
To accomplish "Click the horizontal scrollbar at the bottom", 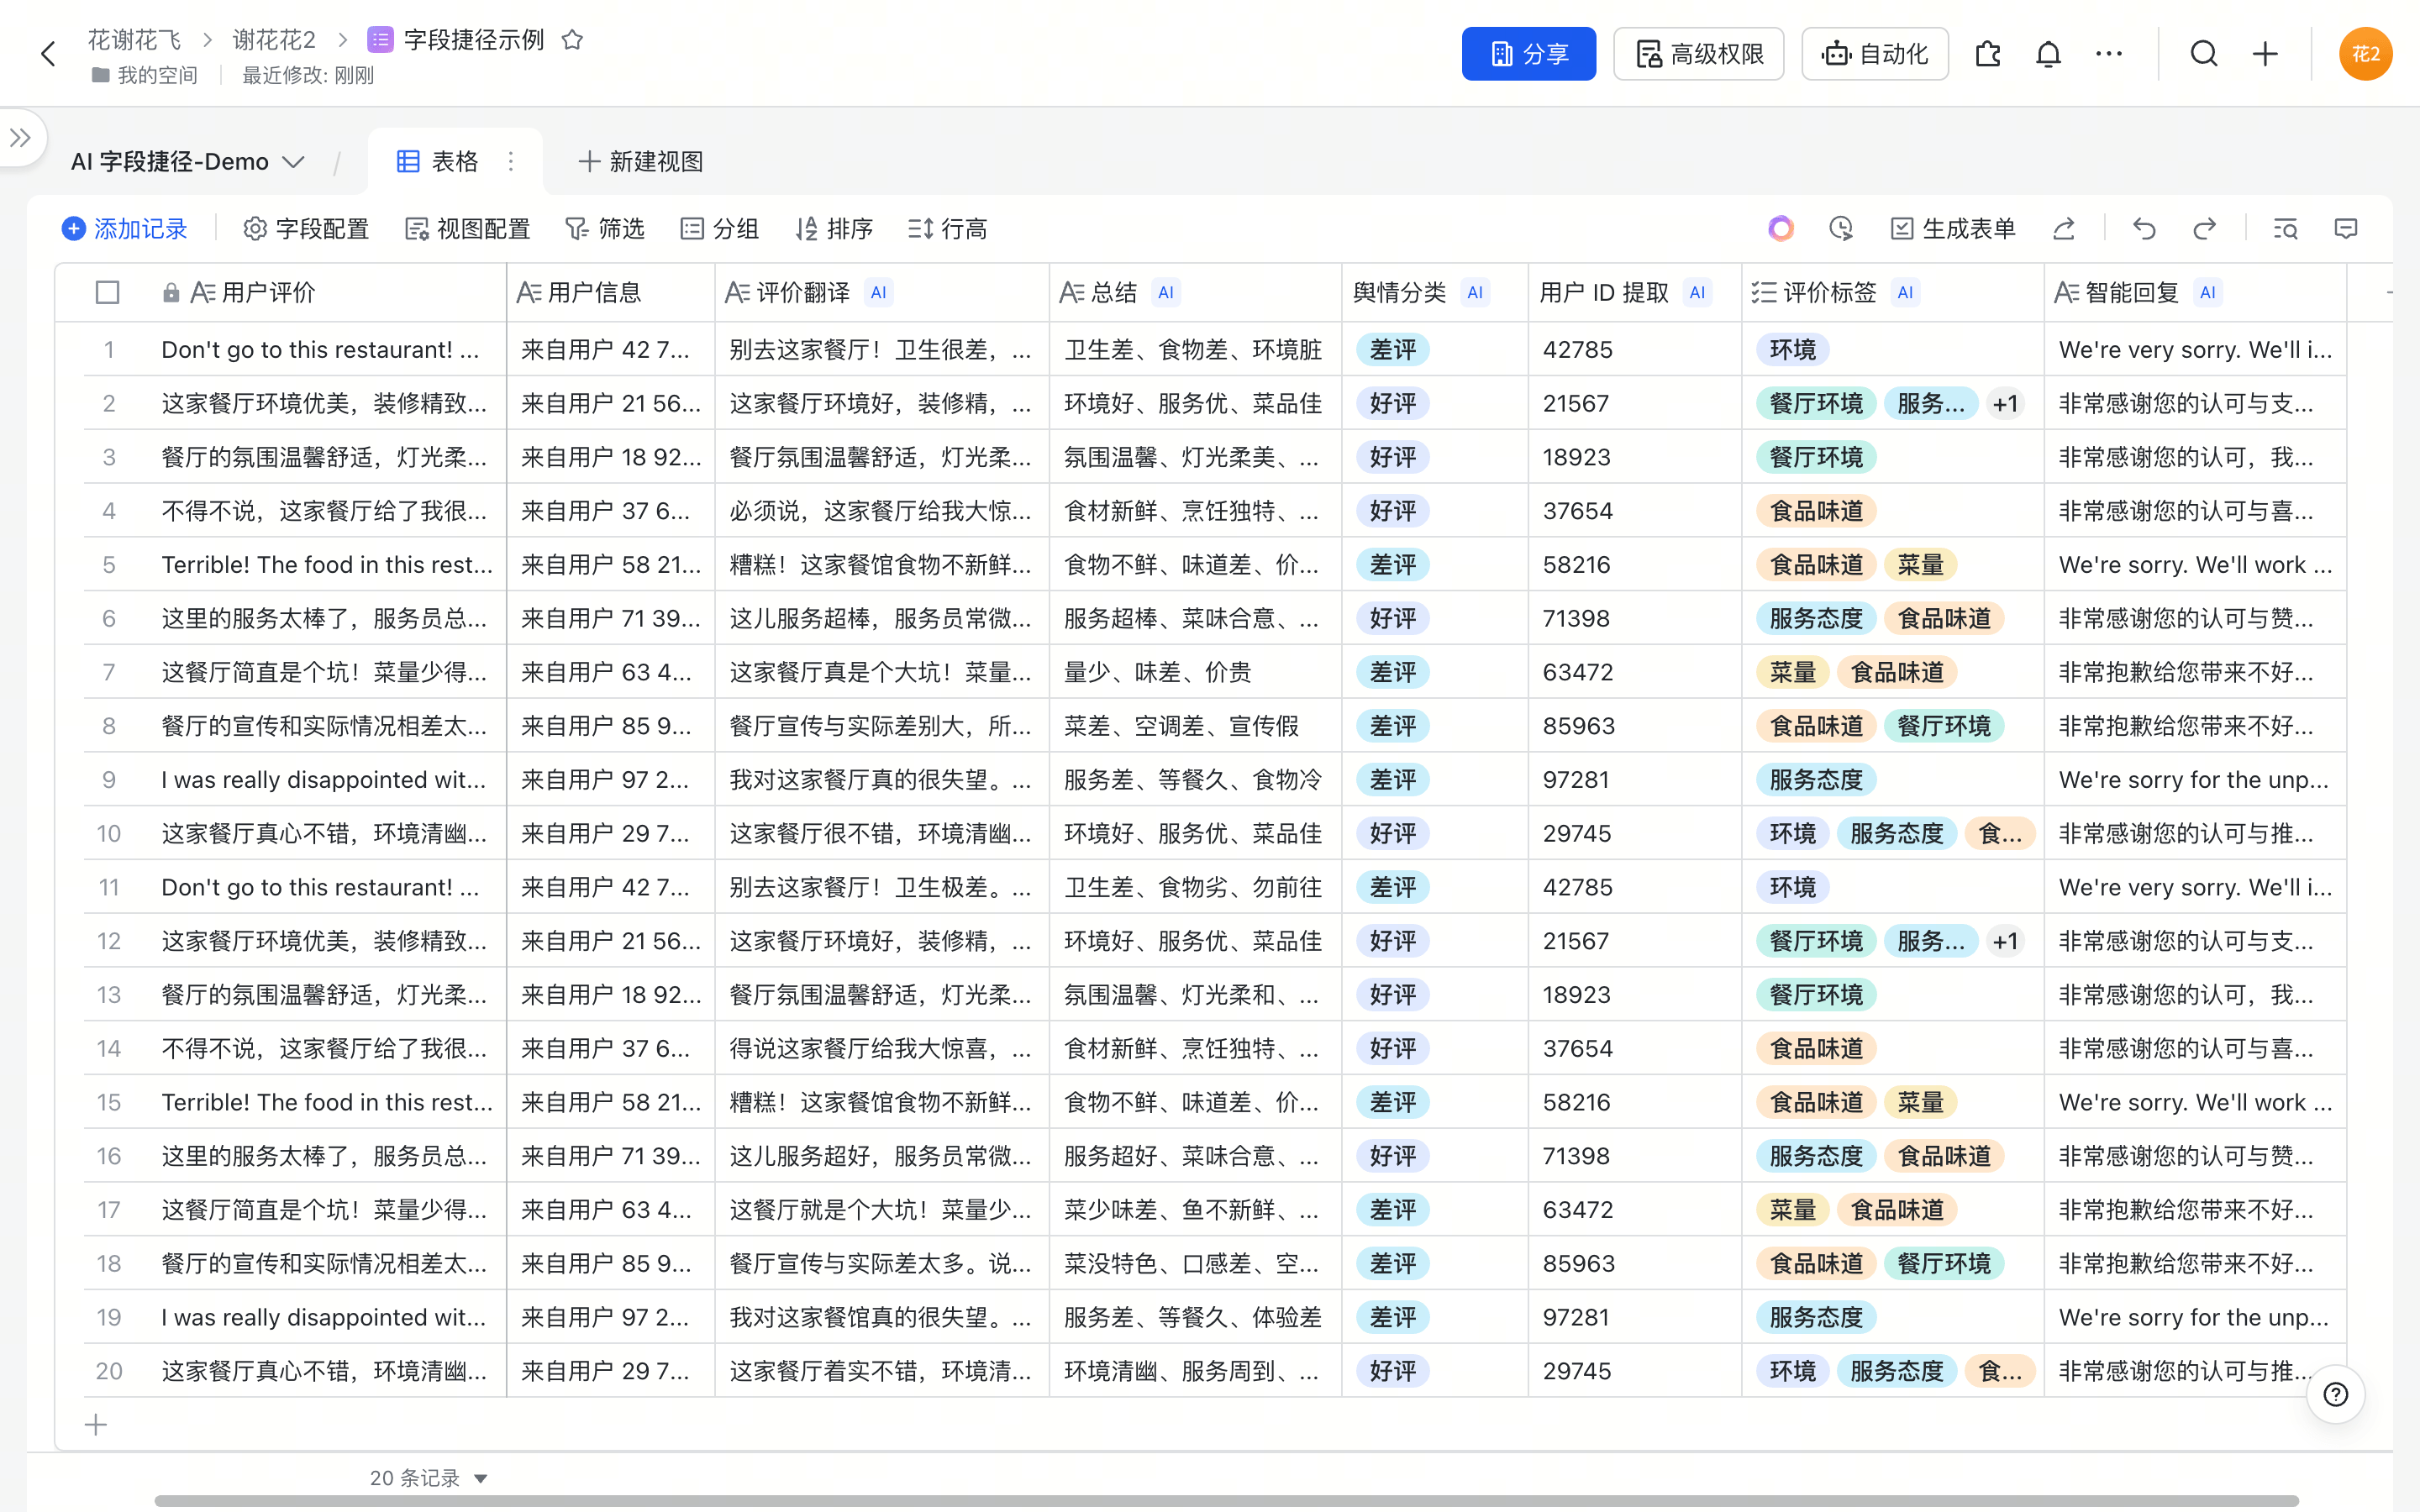I will tap(1225, 1501).
